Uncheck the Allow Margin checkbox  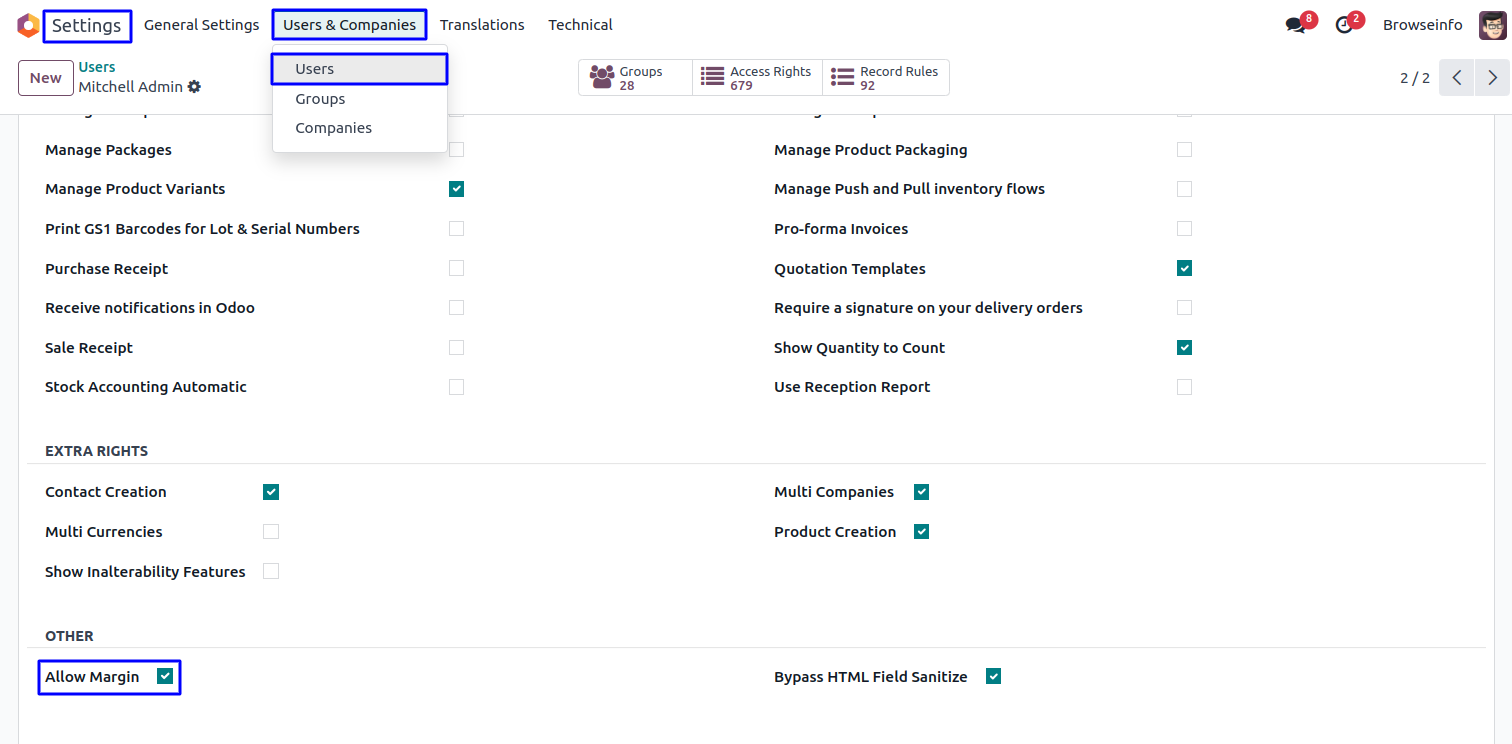pyautogui.click(x=165, y=677)
